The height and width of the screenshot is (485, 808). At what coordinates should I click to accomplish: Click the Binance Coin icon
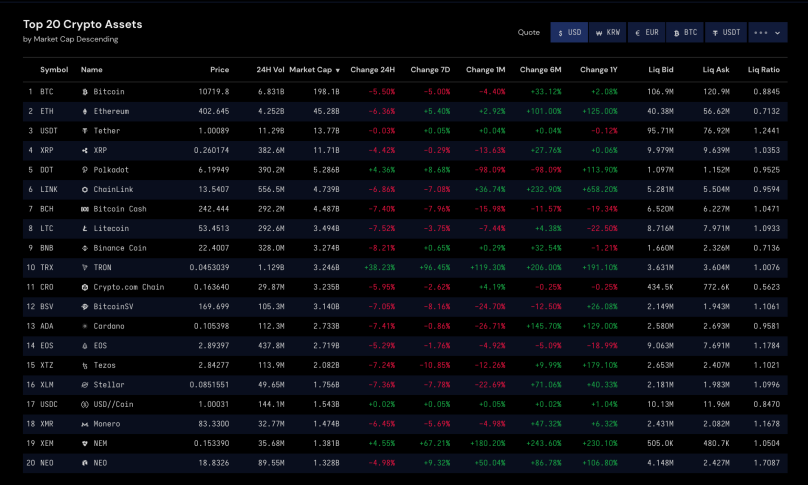(85, 248)
